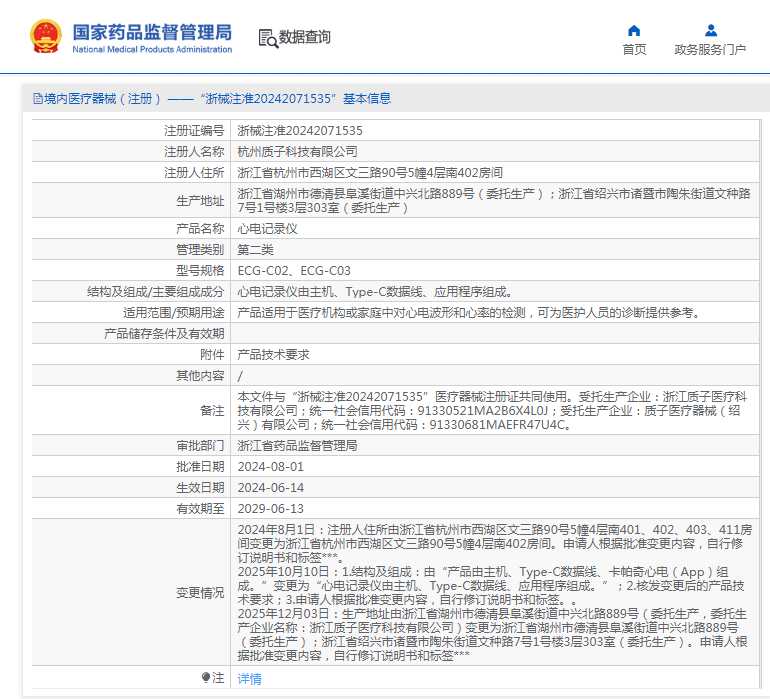
Task: Select registration number 浙械注准20242071535 value
Action: pos(300,130)
